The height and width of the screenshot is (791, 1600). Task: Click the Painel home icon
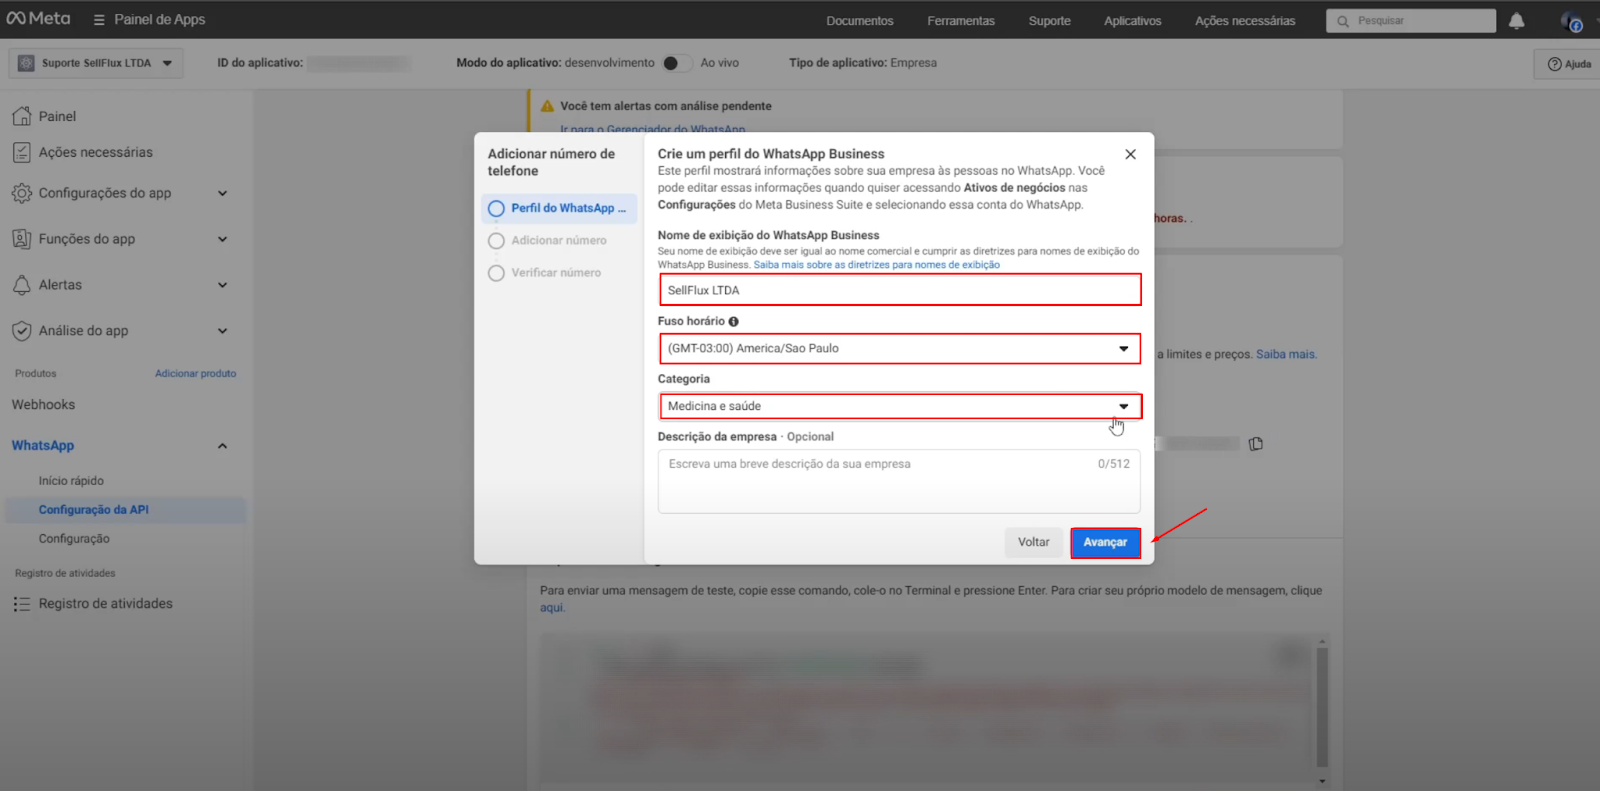(21, 117)
